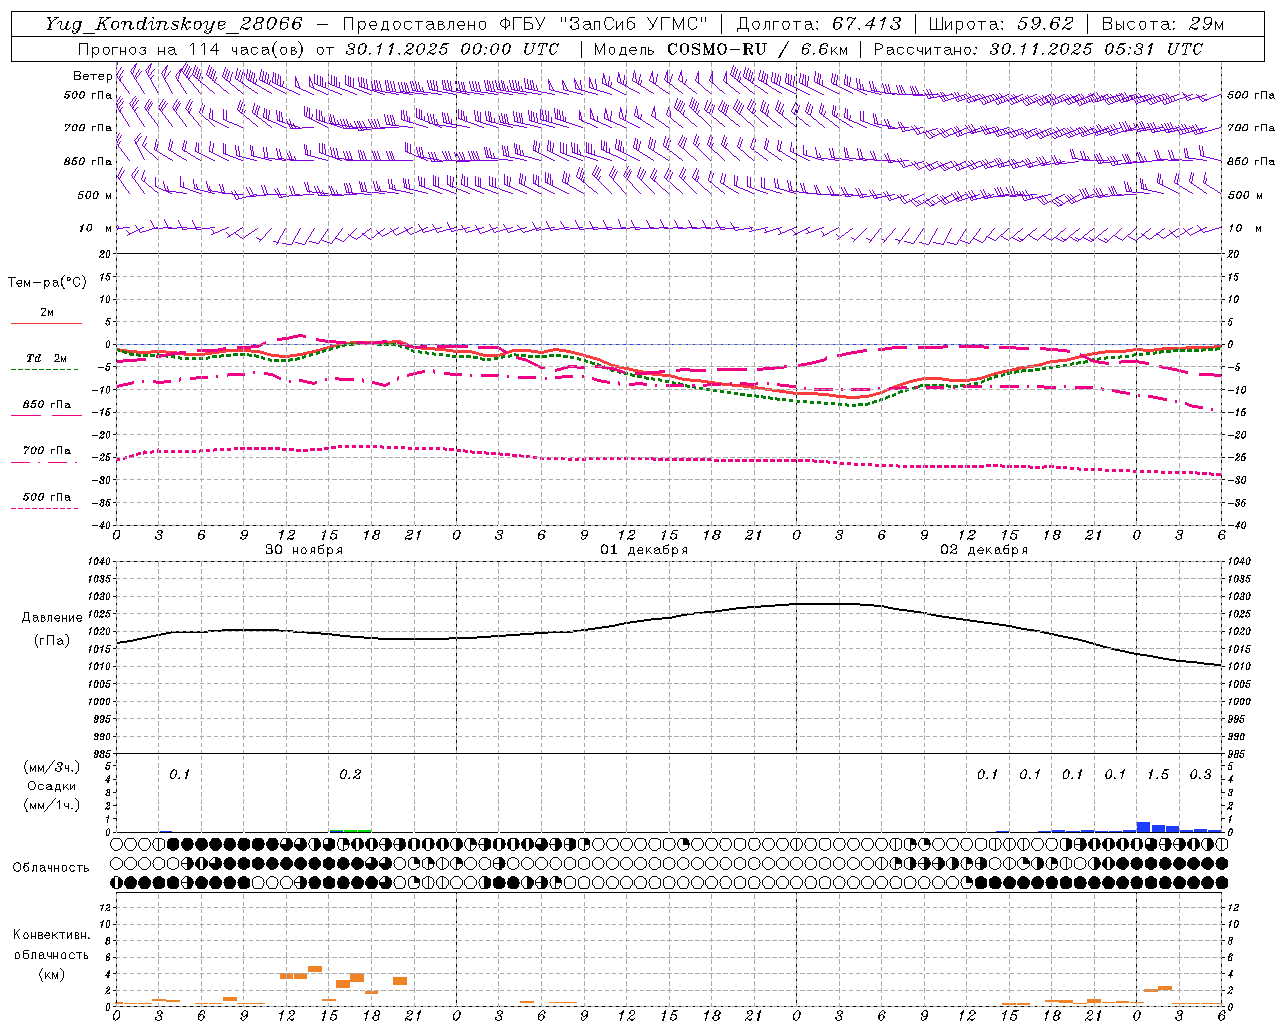
Task: Click the Td 2м legend entry
Action: tap(47, 358)
